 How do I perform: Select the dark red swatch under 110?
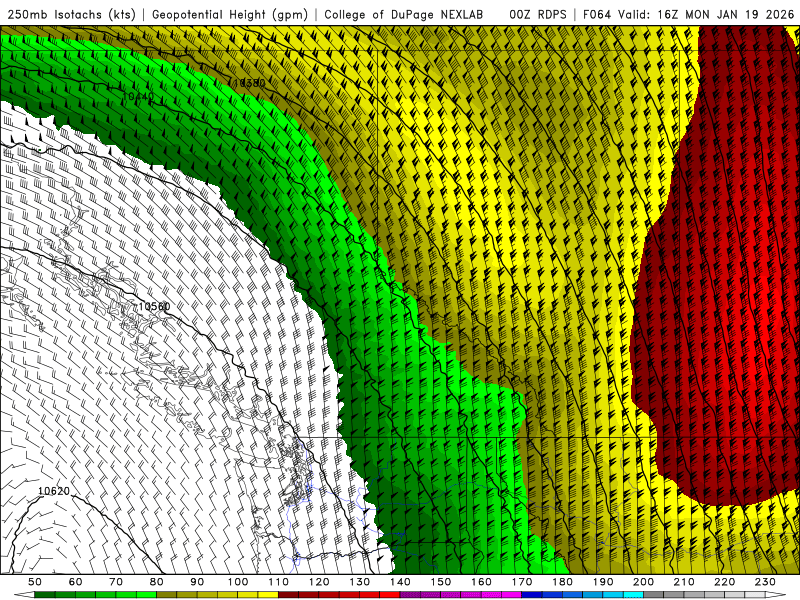[x=289, y=595]
